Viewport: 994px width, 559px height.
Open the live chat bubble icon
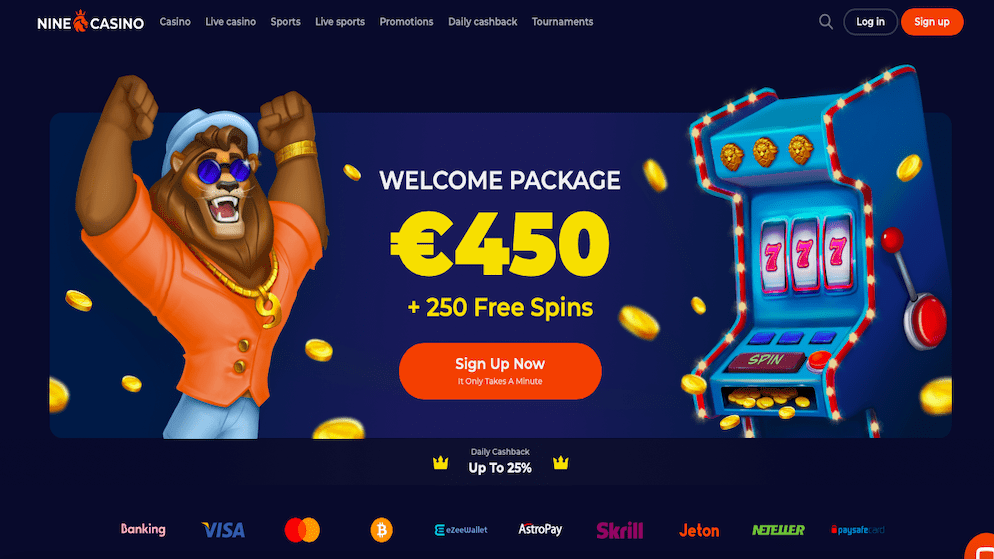tap(981, 548)
